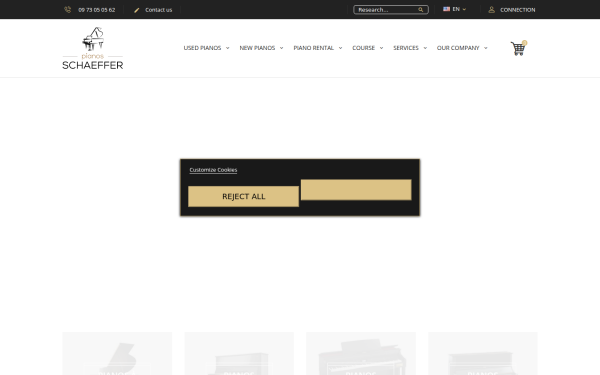600x375 pixels.
Task: Open the Used Pianos menu
Action: [202, 48]
